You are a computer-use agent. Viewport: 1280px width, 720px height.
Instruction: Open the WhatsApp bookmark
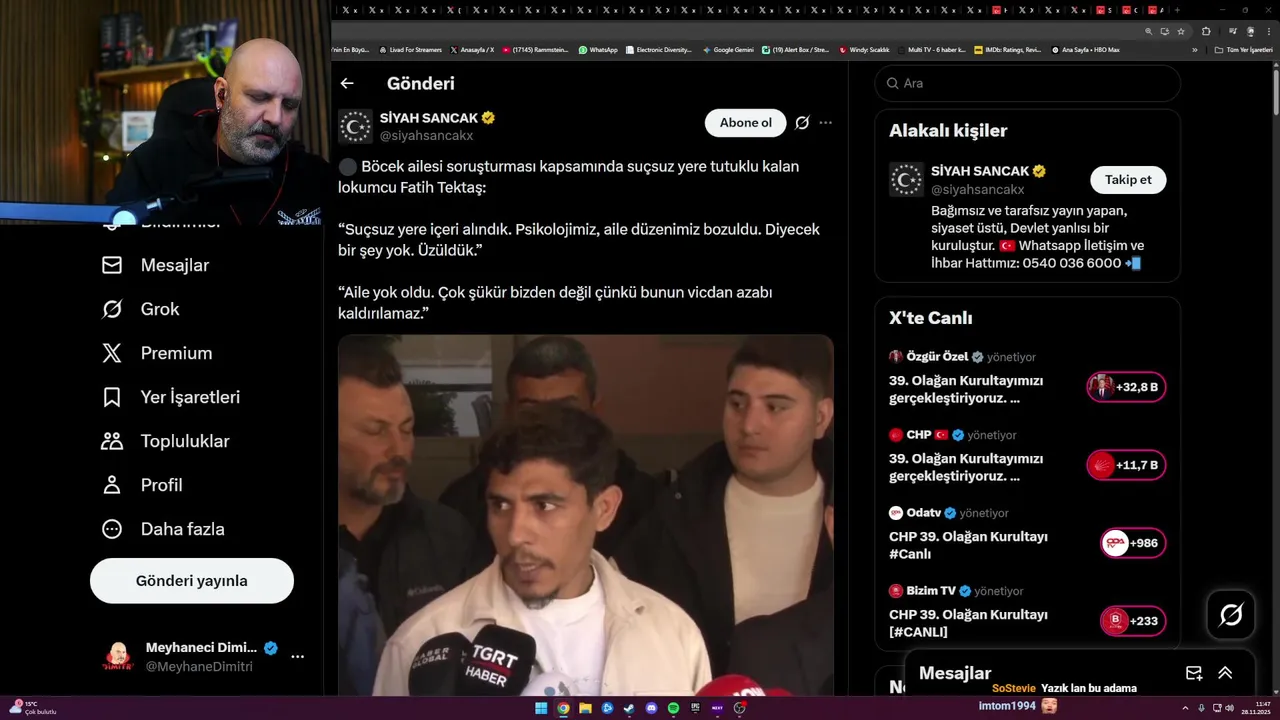(598, 49)
